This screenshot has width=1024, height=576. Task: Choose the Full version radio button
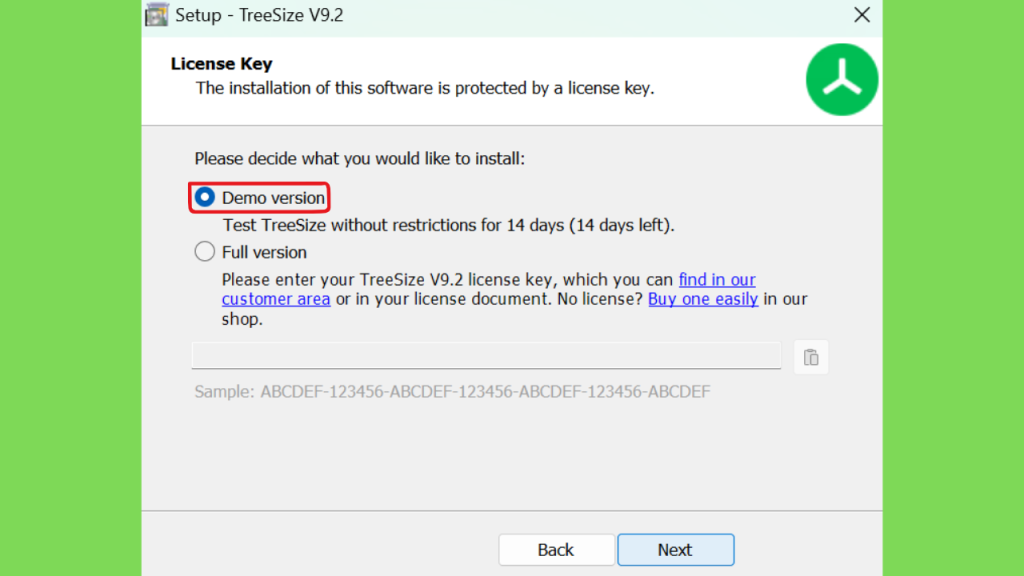tap(204, 251)
